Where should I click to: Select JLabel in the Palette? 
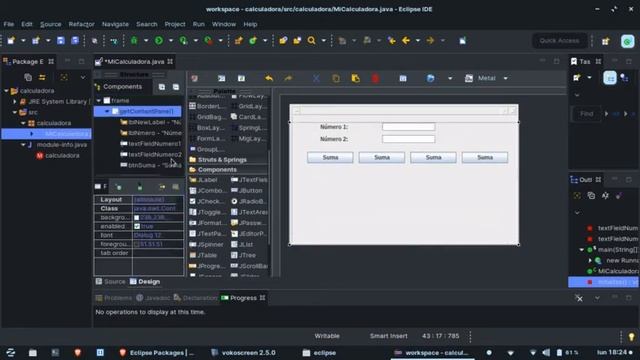203,180
